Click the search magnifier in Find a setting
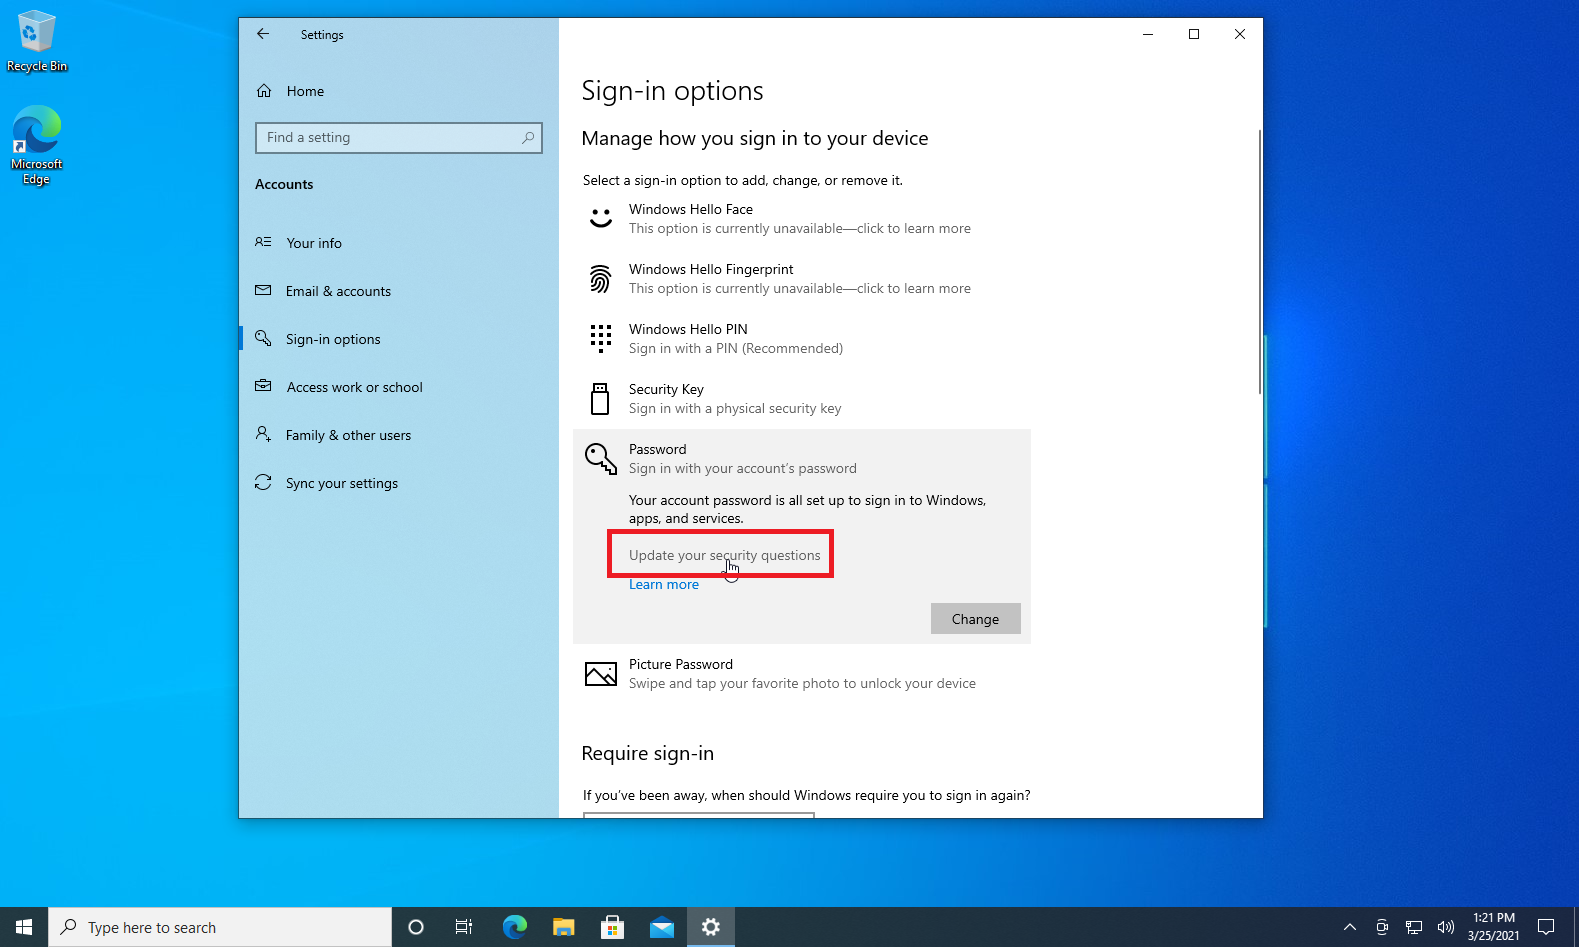Image resolution: width=1579 pixels, height=947 pixels. point(527,137)
